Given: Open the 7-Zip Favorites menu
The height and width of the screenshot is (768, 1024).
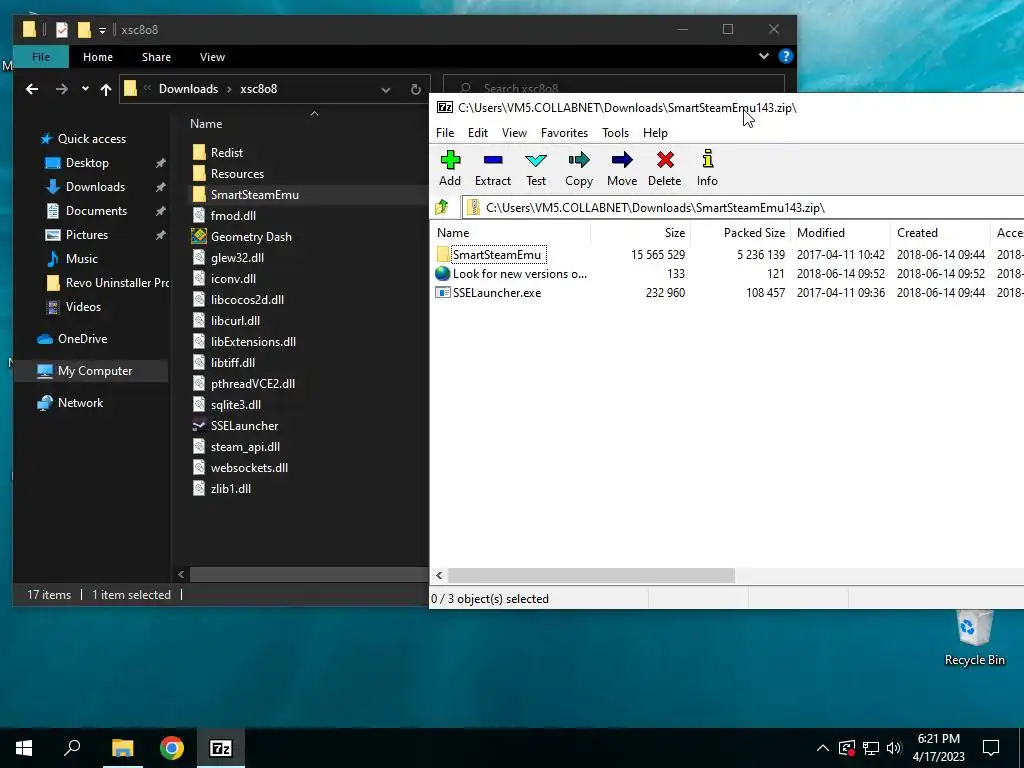Looking at the screenshot, I should pyautogui.click(x=564, y=133).
